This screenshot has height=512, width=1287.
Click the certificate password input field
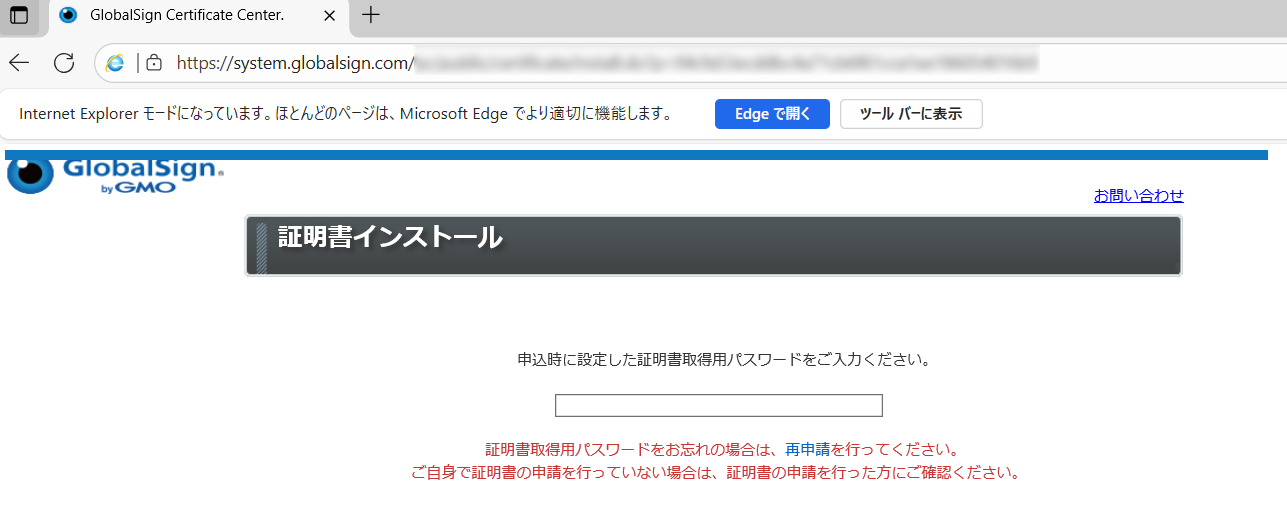click(718, 405)
